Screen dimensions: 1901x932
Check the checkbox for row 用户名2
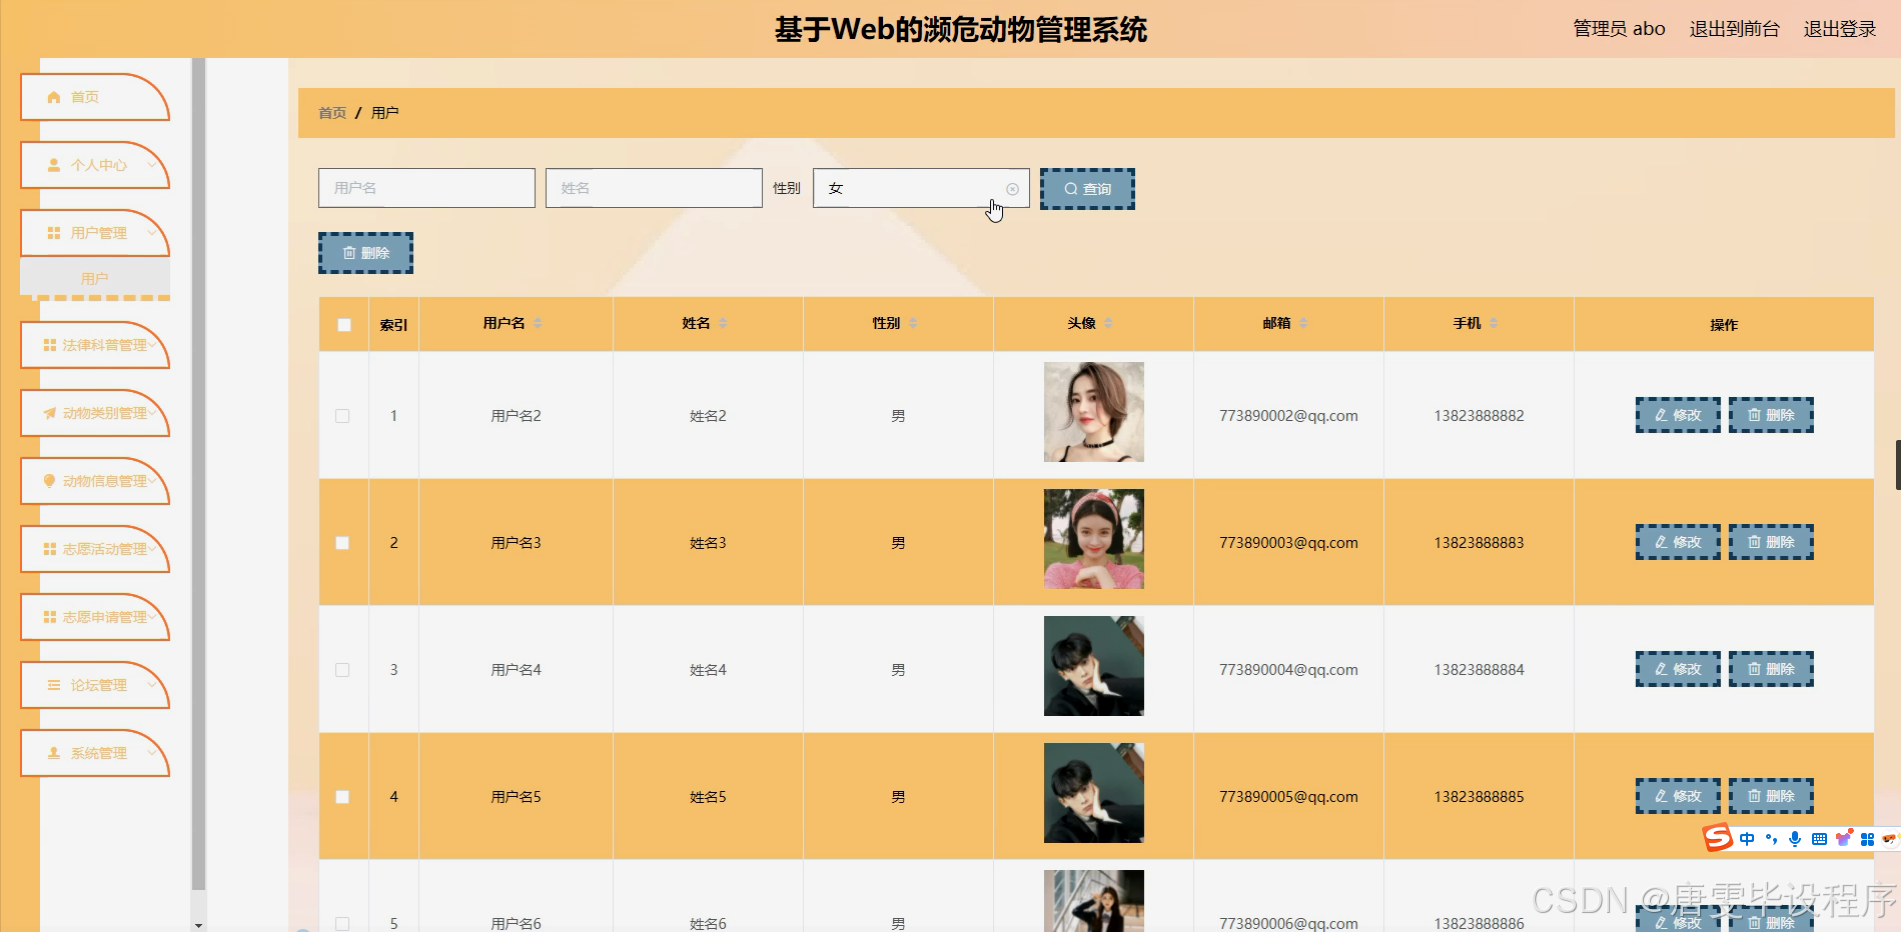(x=342, y=416)
